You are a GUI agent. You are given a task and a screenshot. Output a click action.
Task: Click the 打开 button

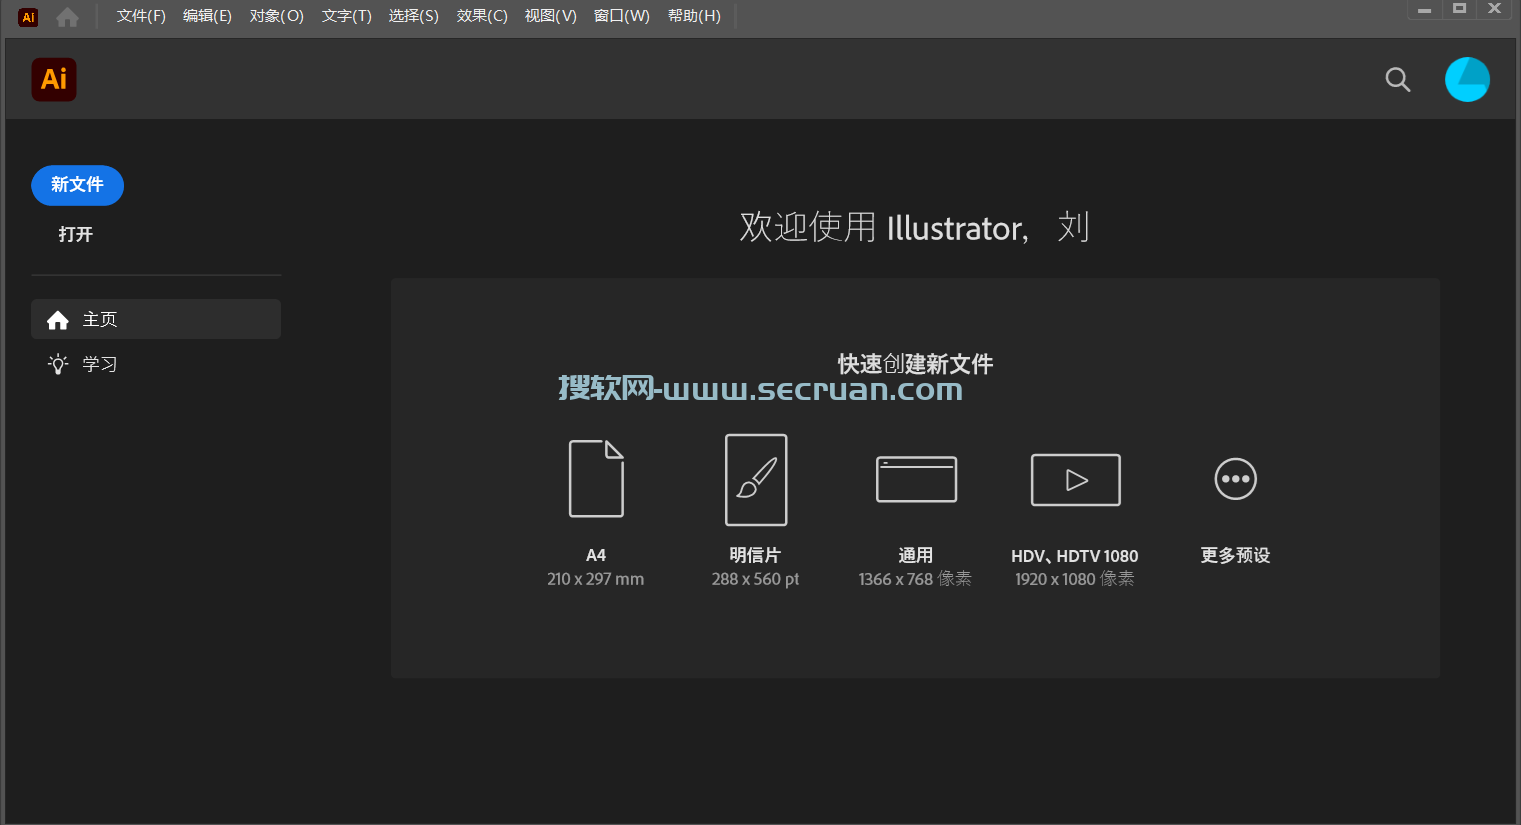[76, 234]
